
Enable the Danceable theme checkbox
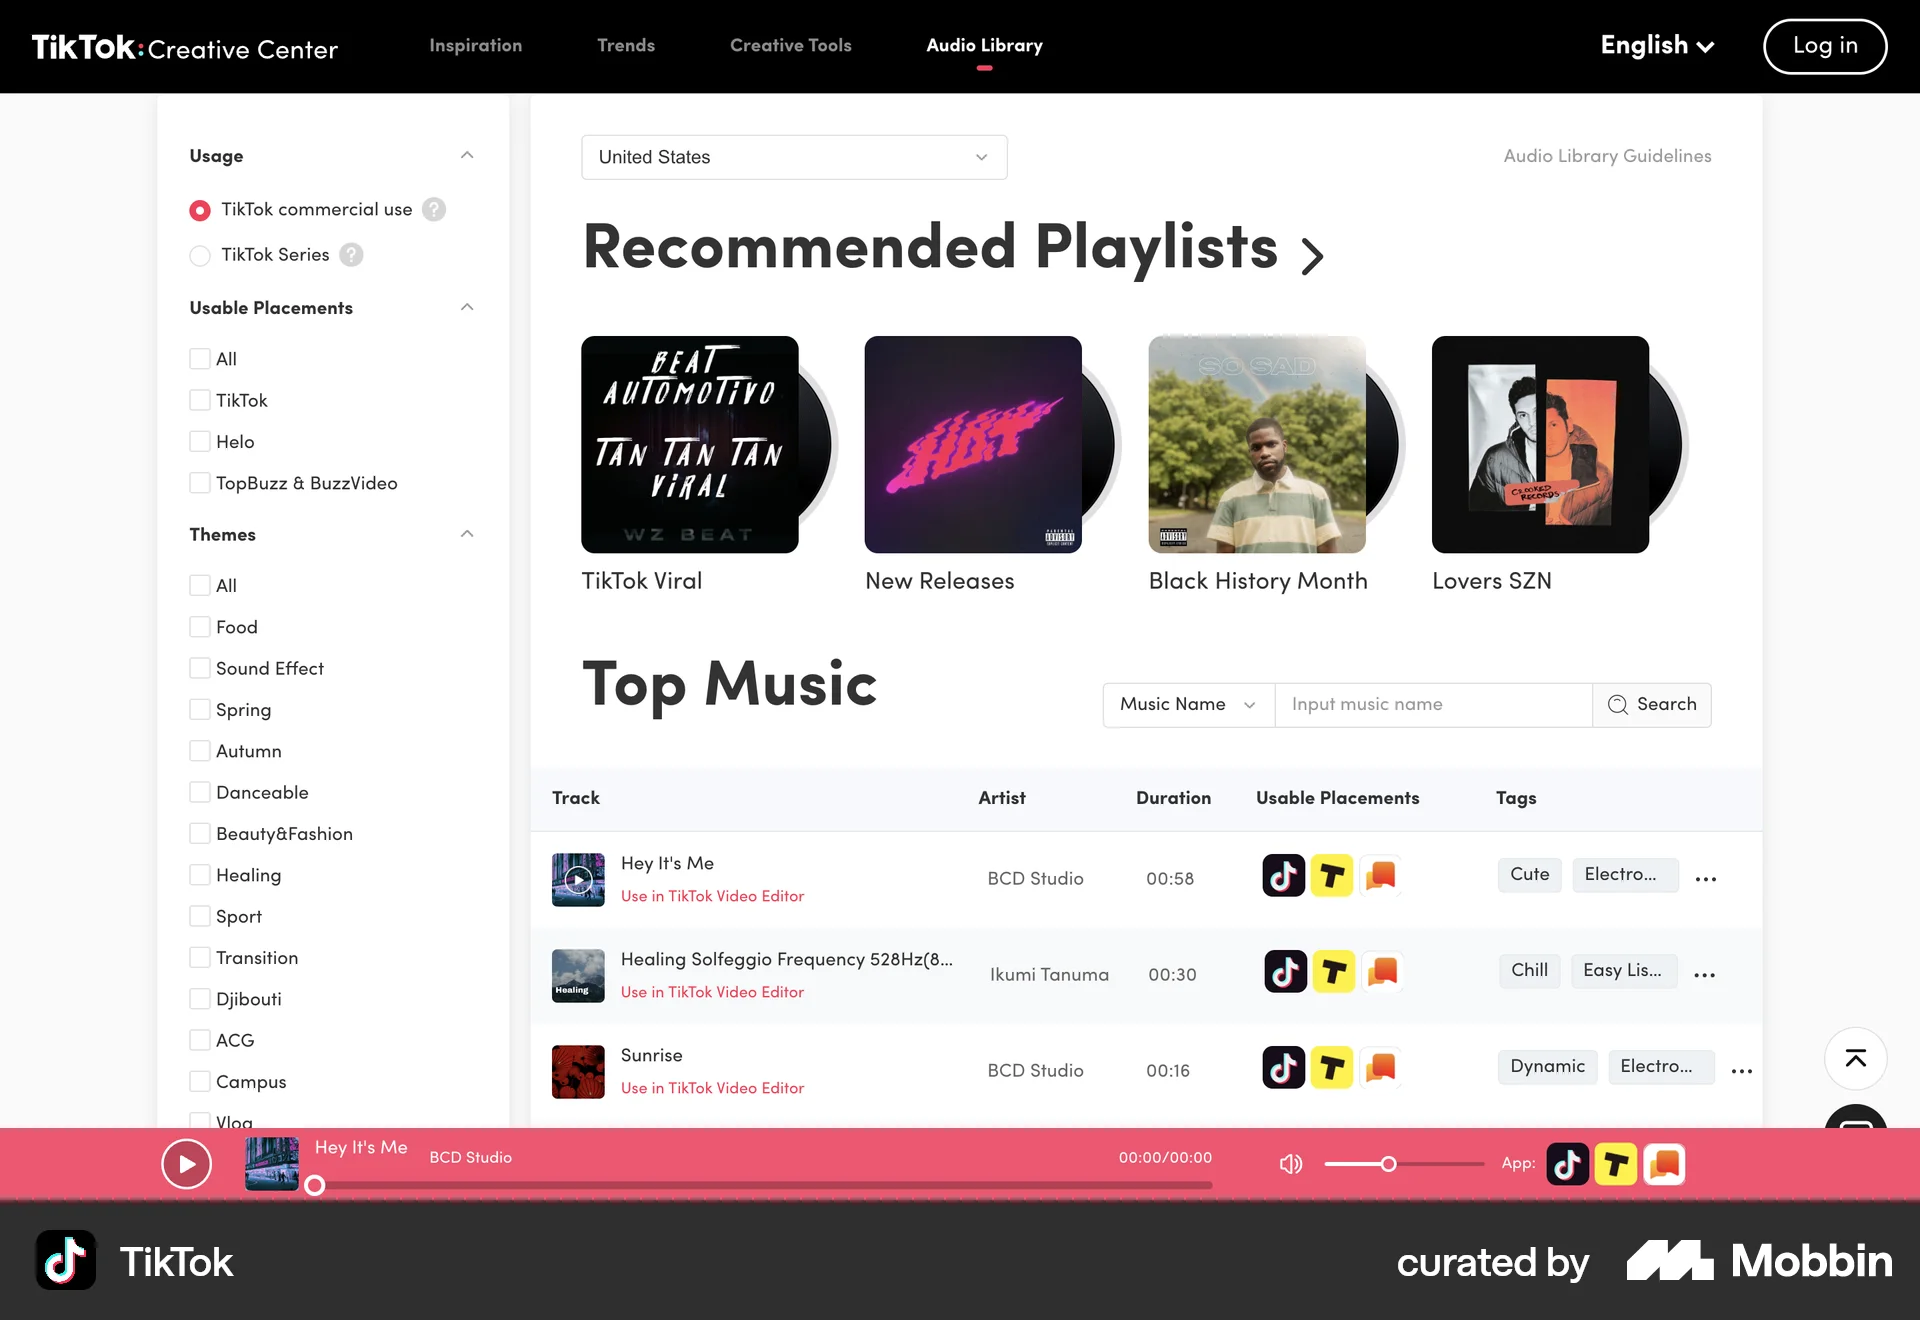click(x=200, y=792)
